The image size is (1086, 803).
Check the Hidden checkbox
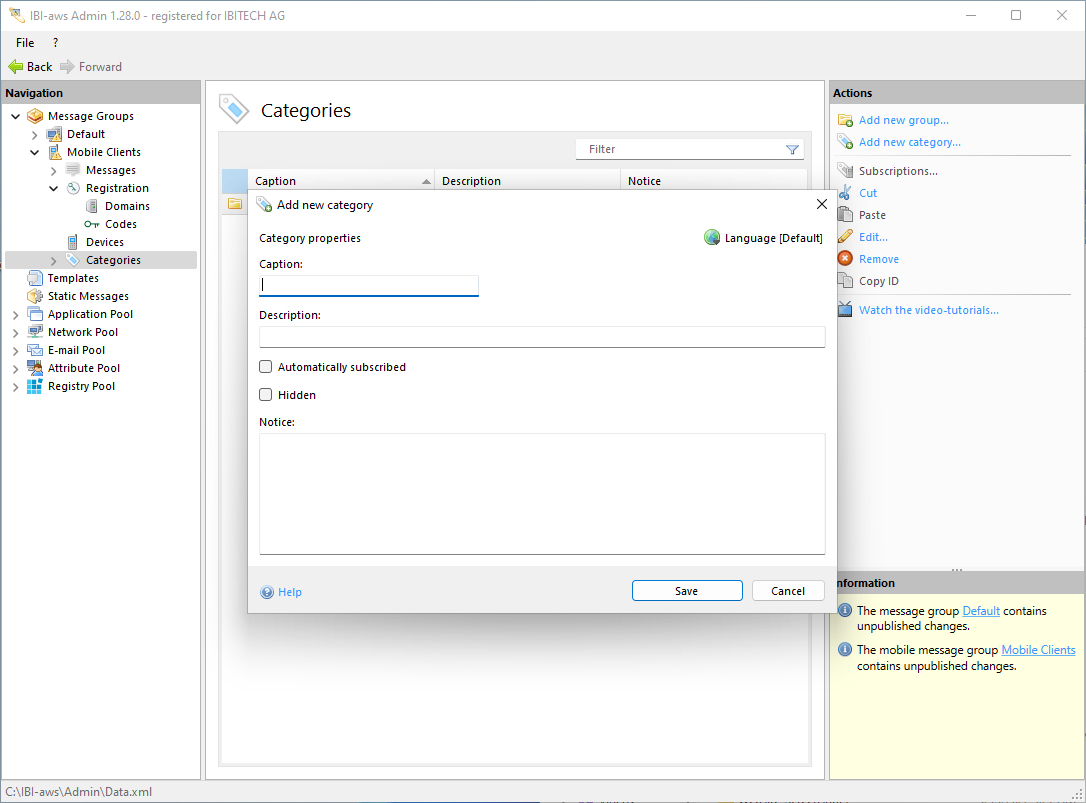tap(266, 395)
